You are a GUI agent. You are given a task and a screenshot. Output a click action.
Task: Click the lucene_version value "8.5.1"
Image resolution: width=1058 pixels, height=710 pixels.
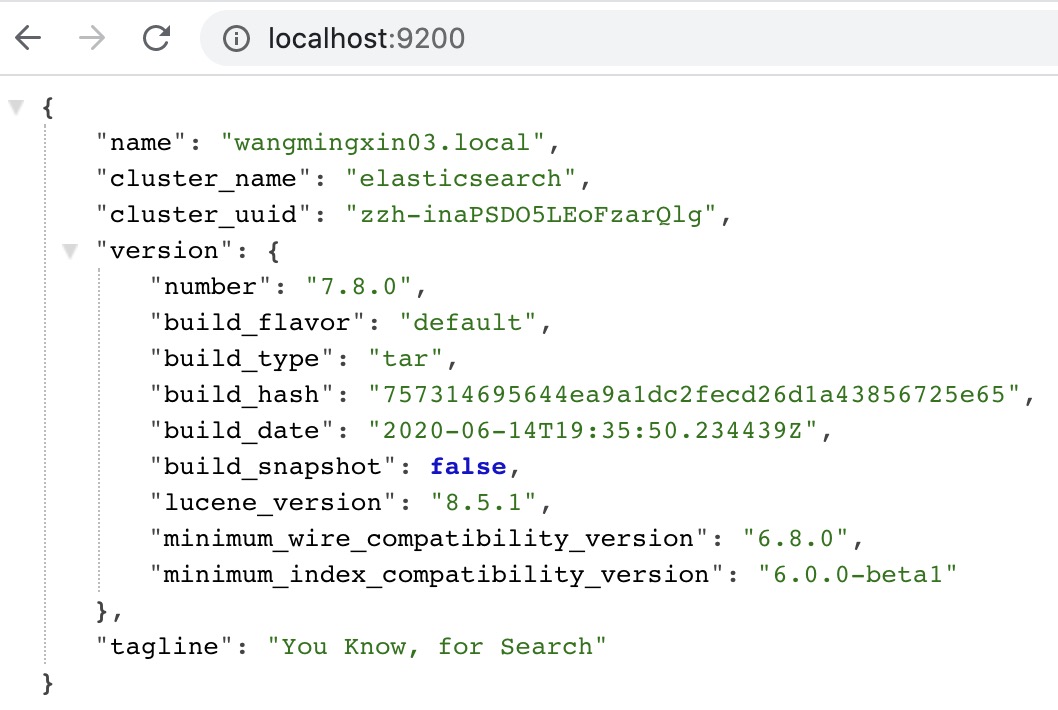coord(482,502)
